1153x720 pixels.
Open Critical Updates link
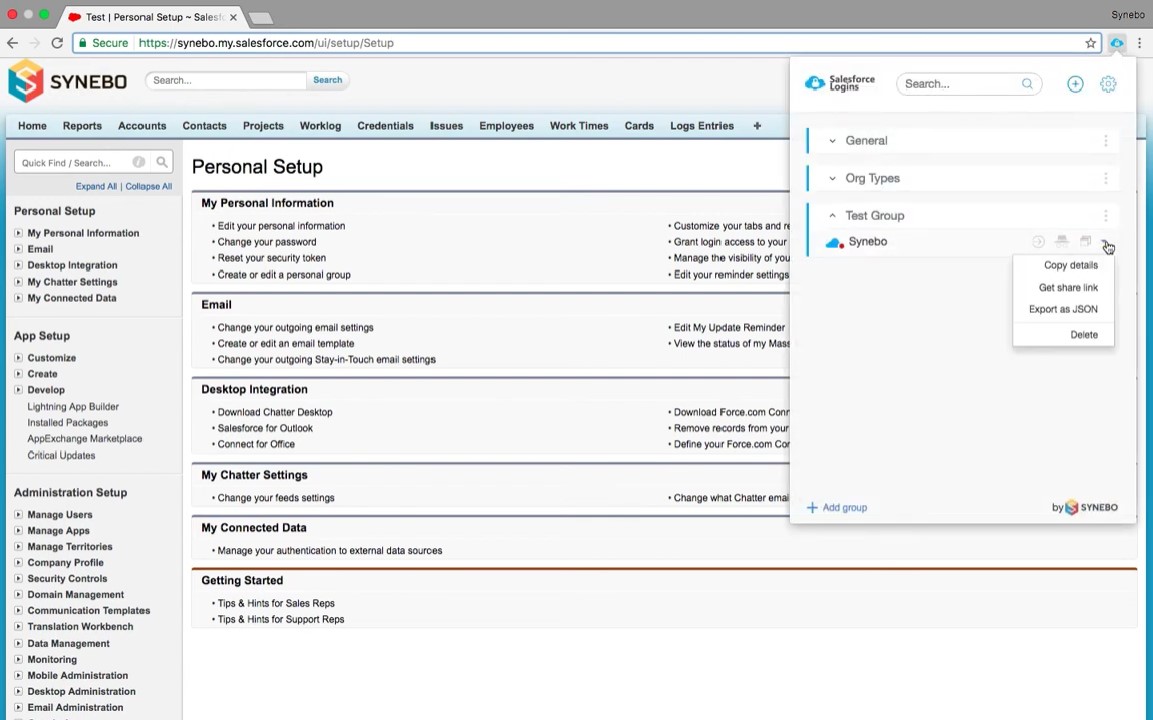tap(61, 455)
